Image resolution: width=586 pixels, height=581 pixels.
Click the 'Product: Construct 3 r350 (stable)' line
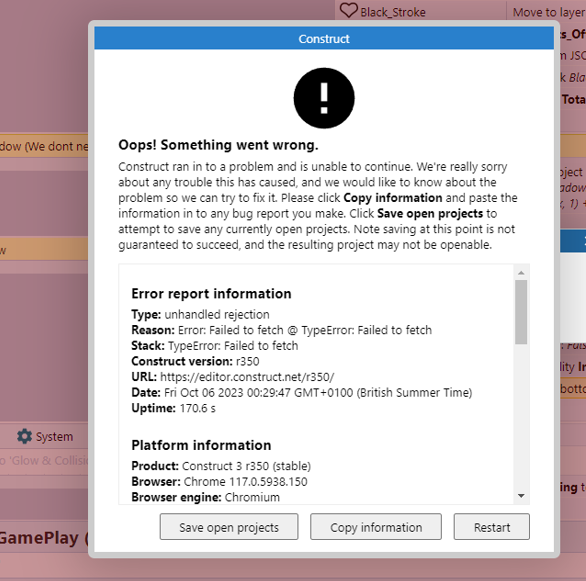click(221, 466)
